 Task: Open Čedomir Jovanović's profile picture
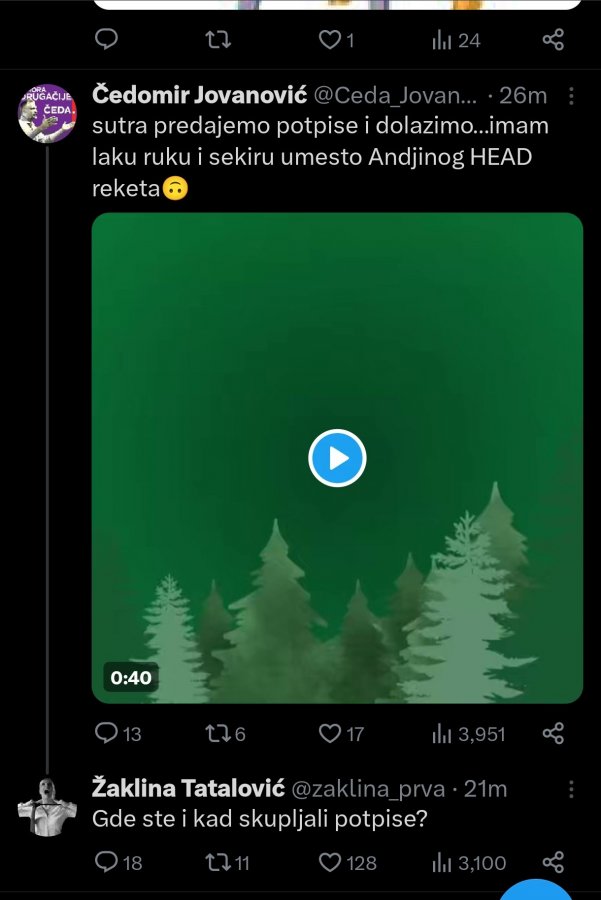(x=47, y=111)
